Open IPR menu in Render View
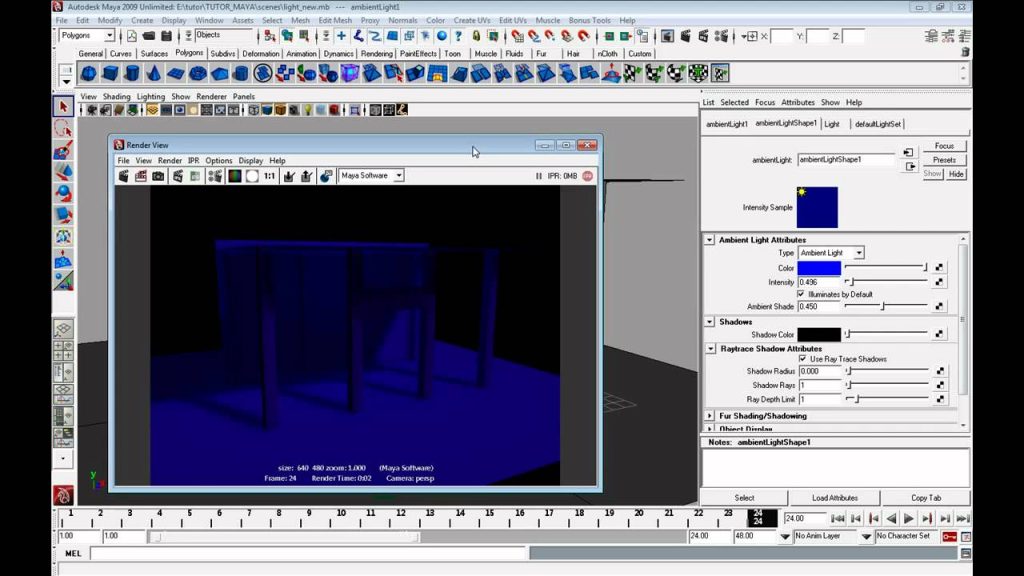 coord(193,160)
